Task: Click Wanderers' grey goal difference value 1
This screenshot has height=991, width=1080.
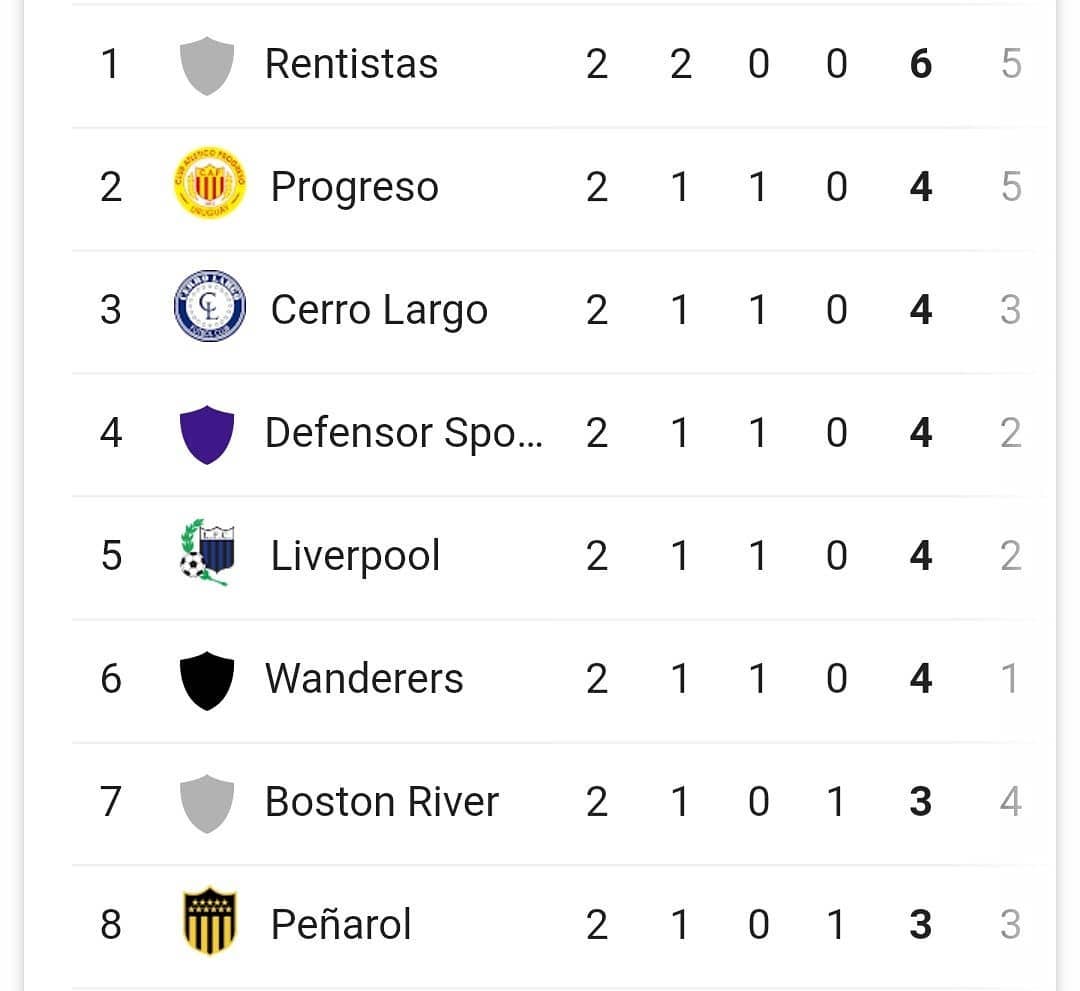Action: (x=1010, y=678)
